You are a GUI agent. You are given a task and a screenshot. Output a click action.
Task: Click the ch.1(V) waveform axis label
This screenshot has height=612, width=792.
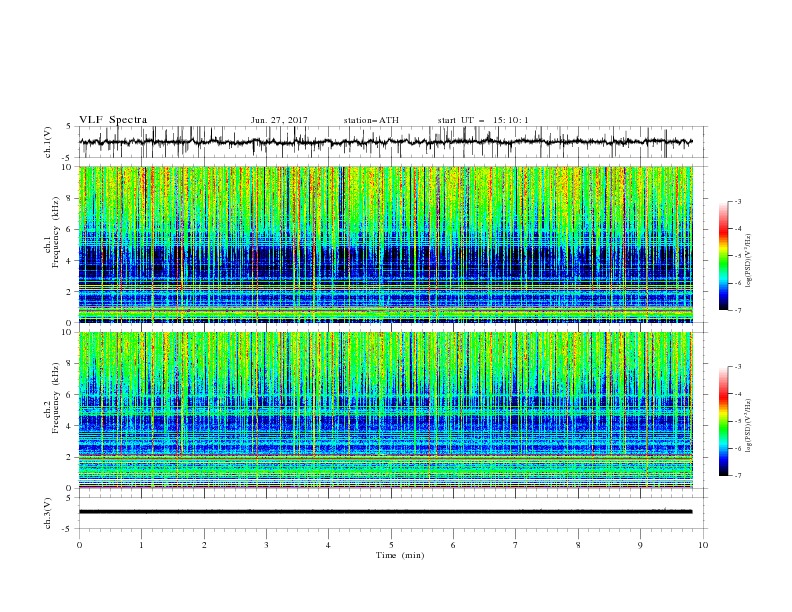pos(48,142)
